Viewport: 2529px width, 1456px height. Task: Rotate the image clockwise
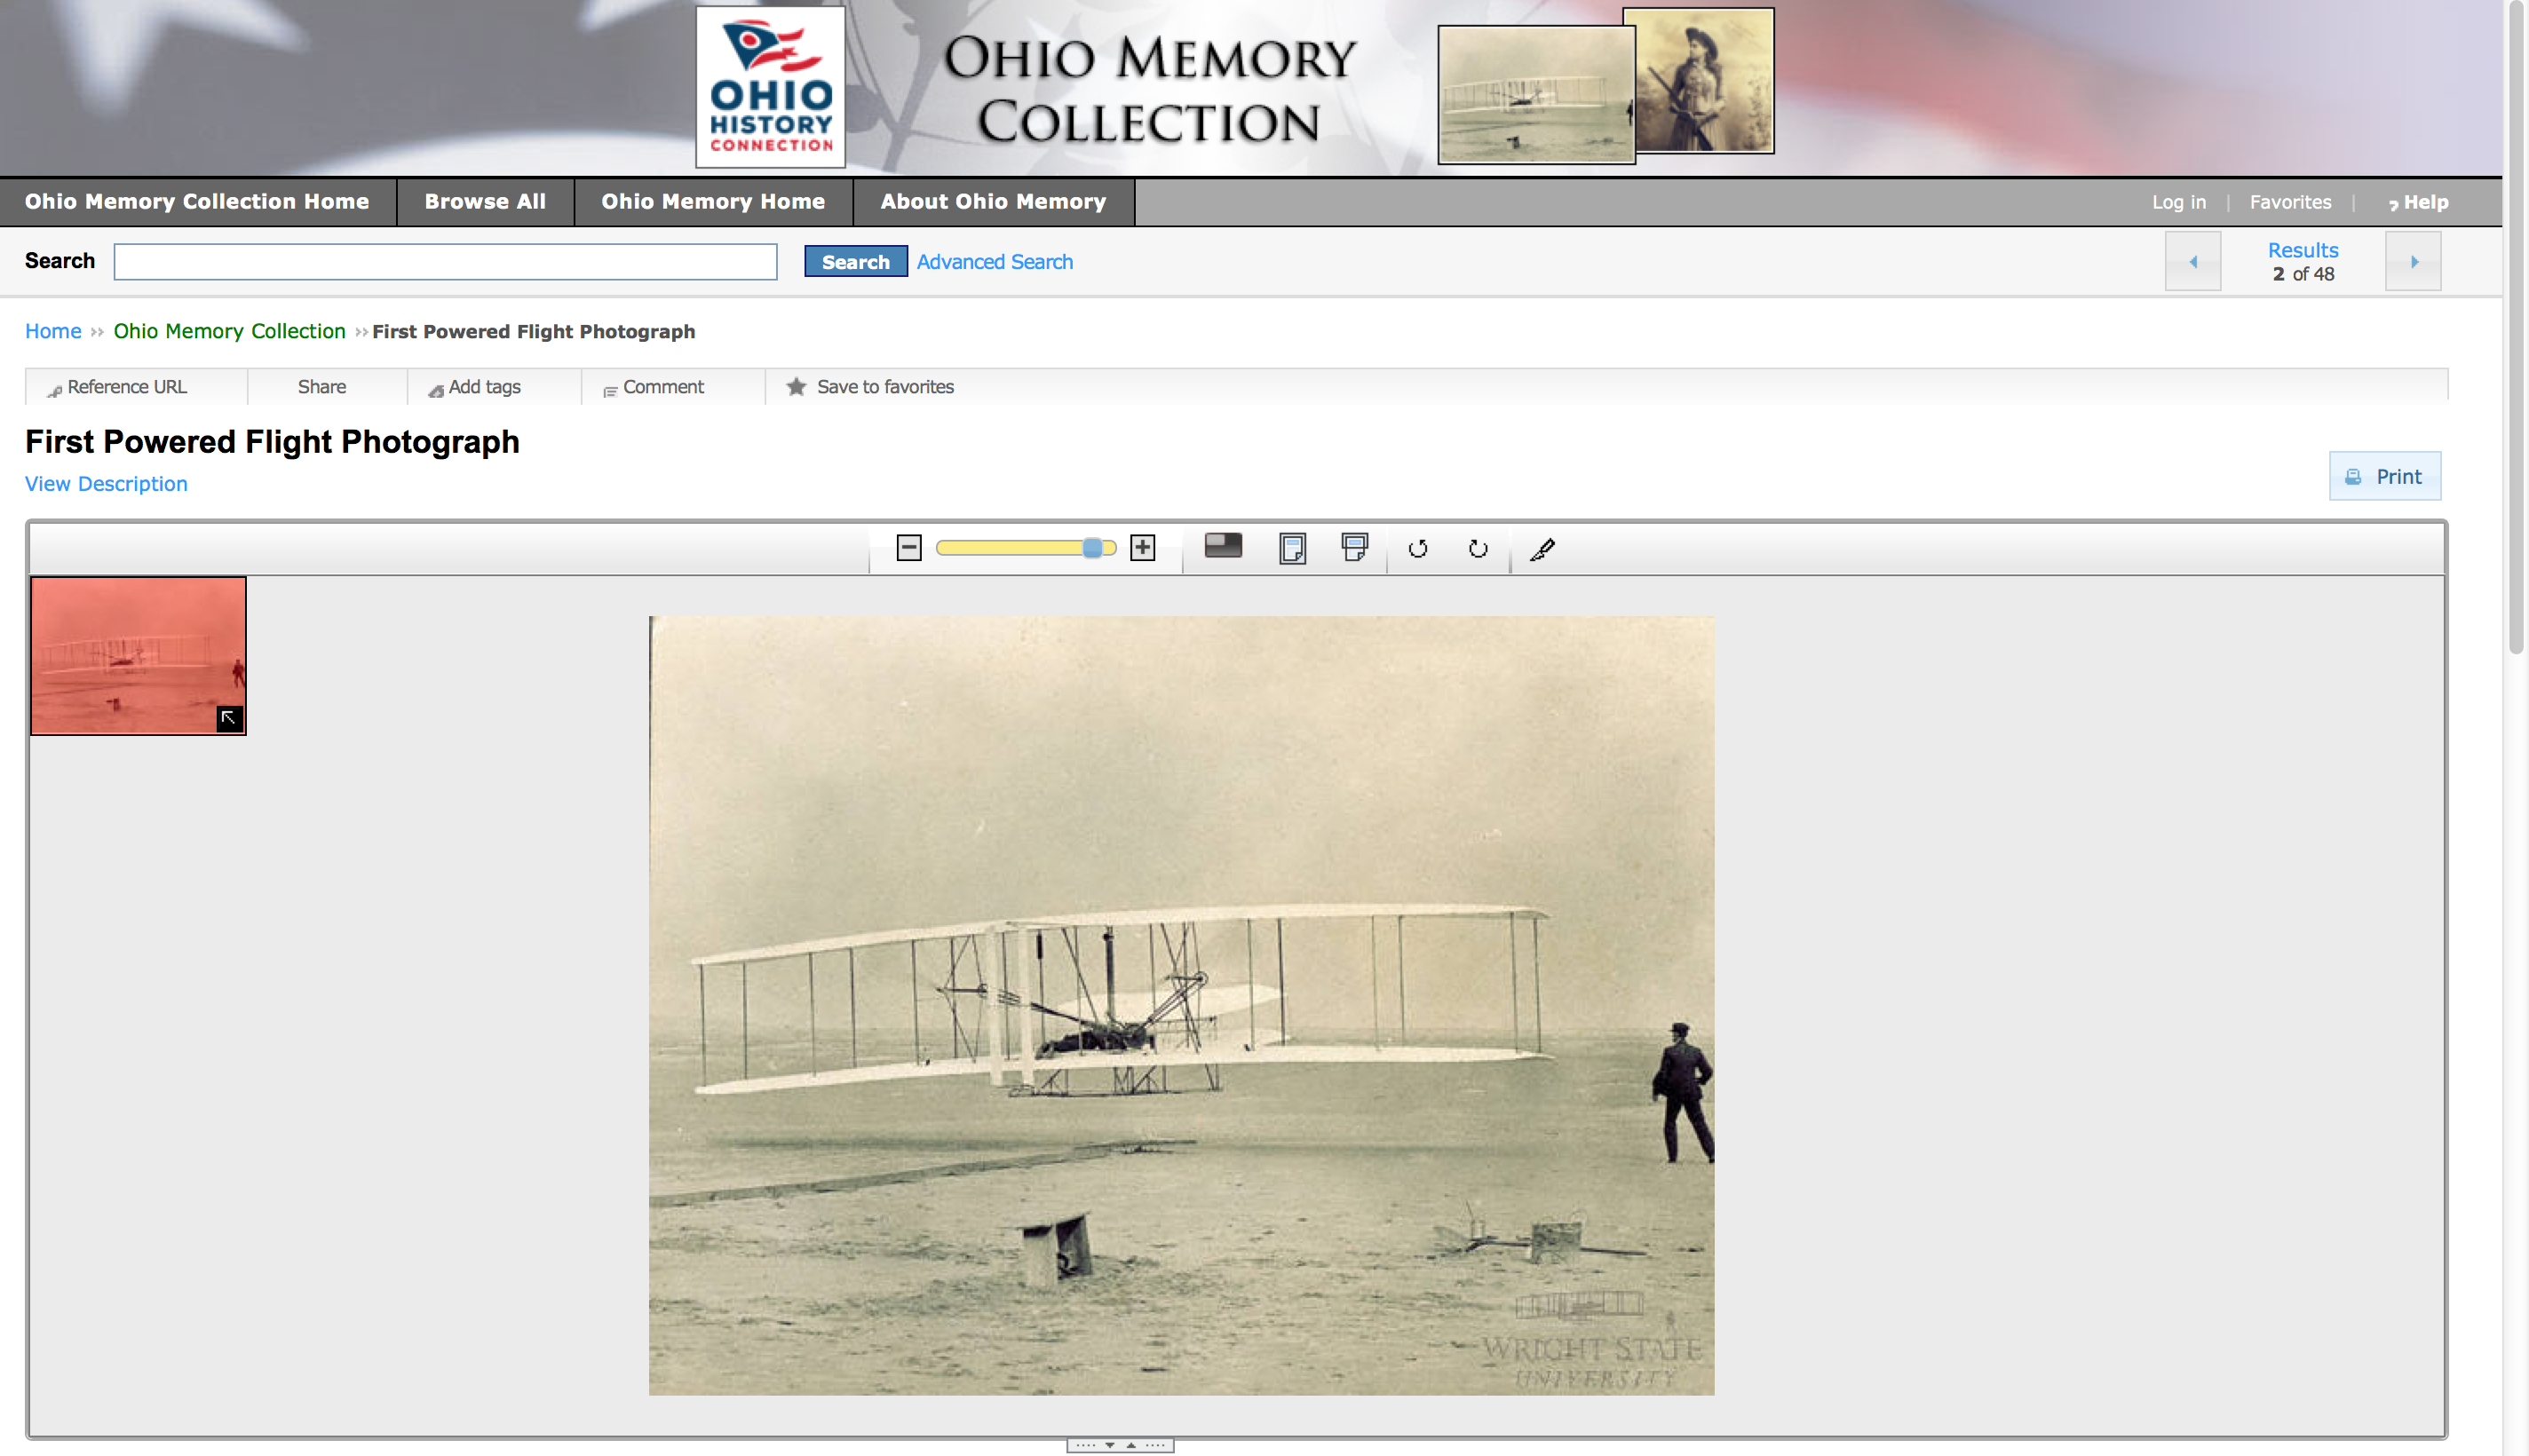[x=1477, y=548]
